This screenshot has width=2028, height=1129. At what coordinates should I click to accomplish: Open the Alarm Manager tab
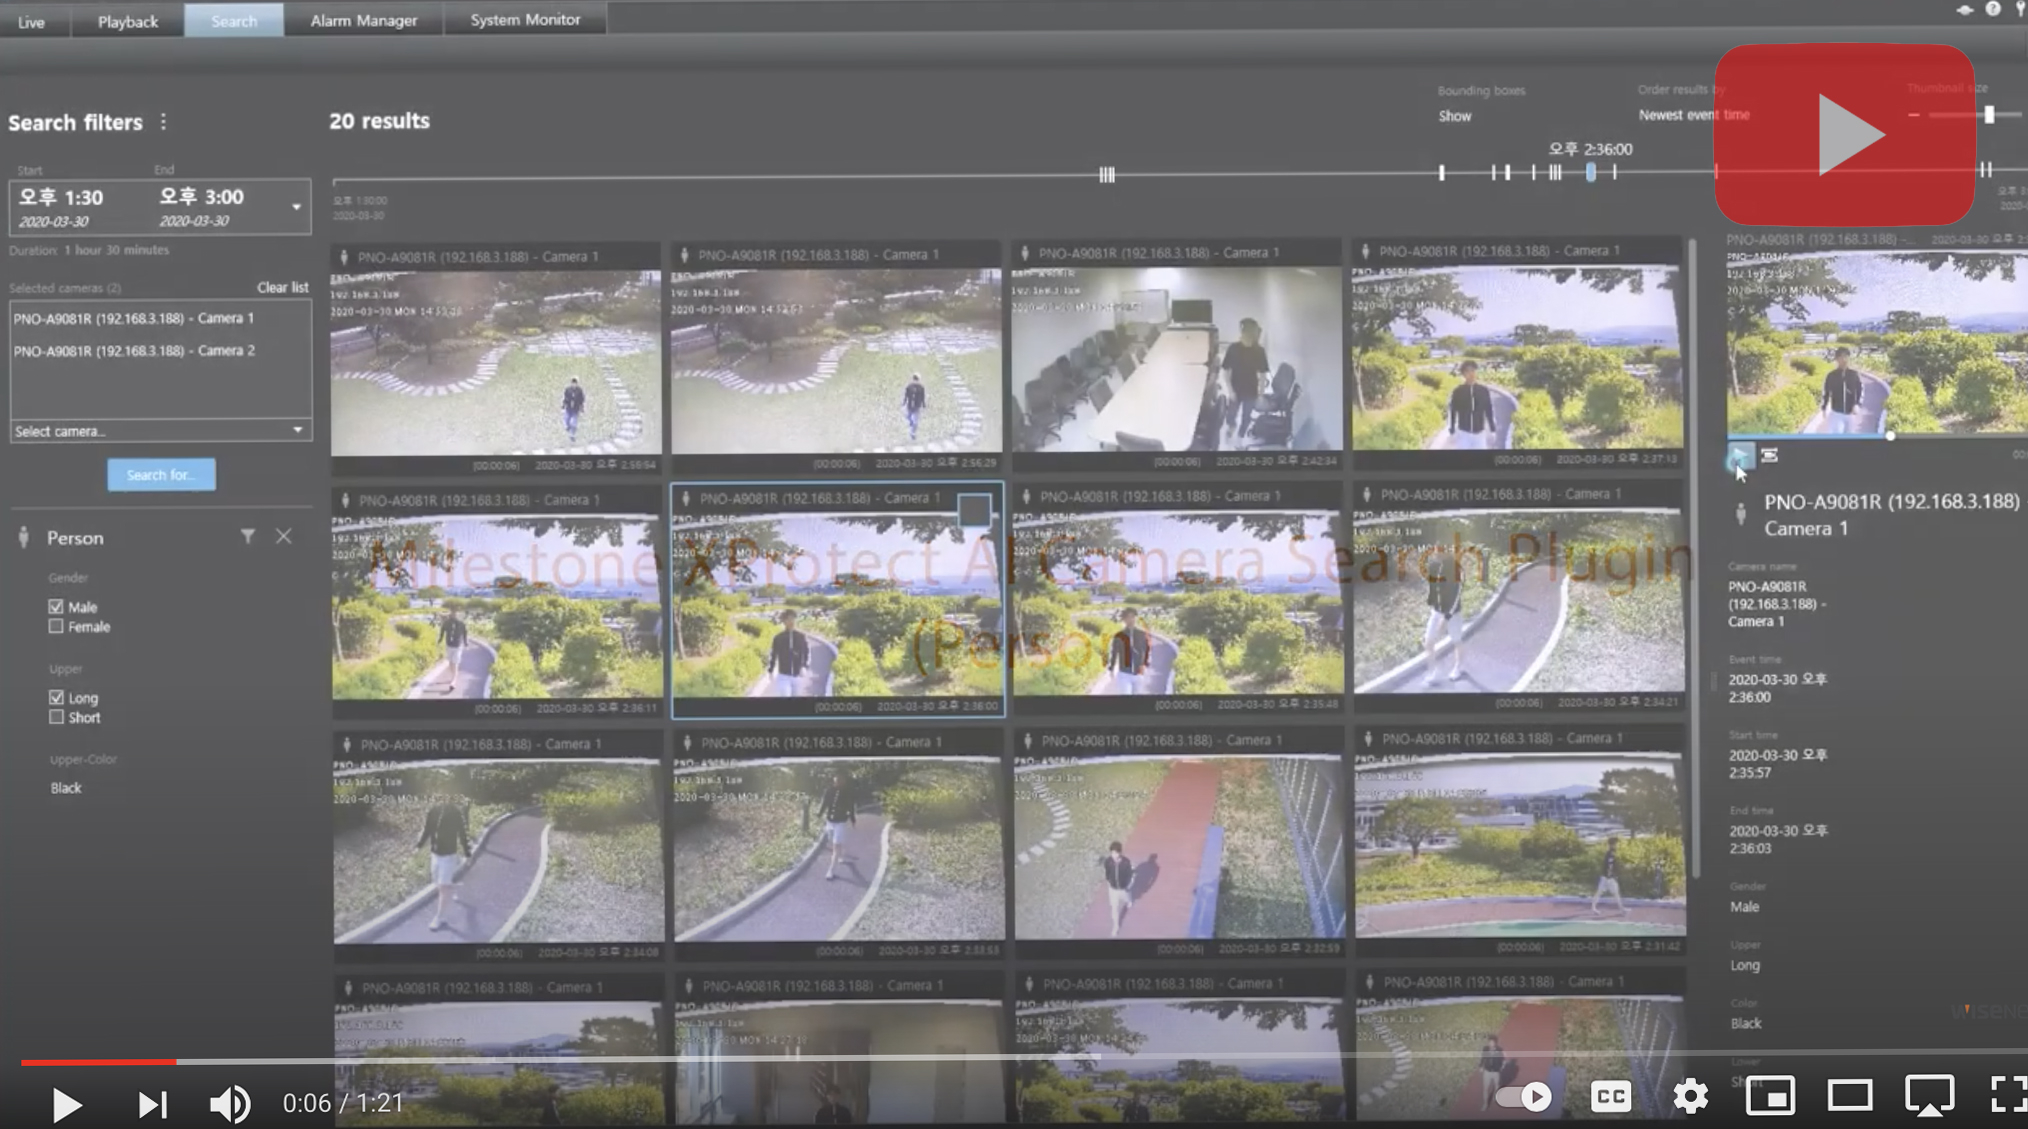pos(363,20)
